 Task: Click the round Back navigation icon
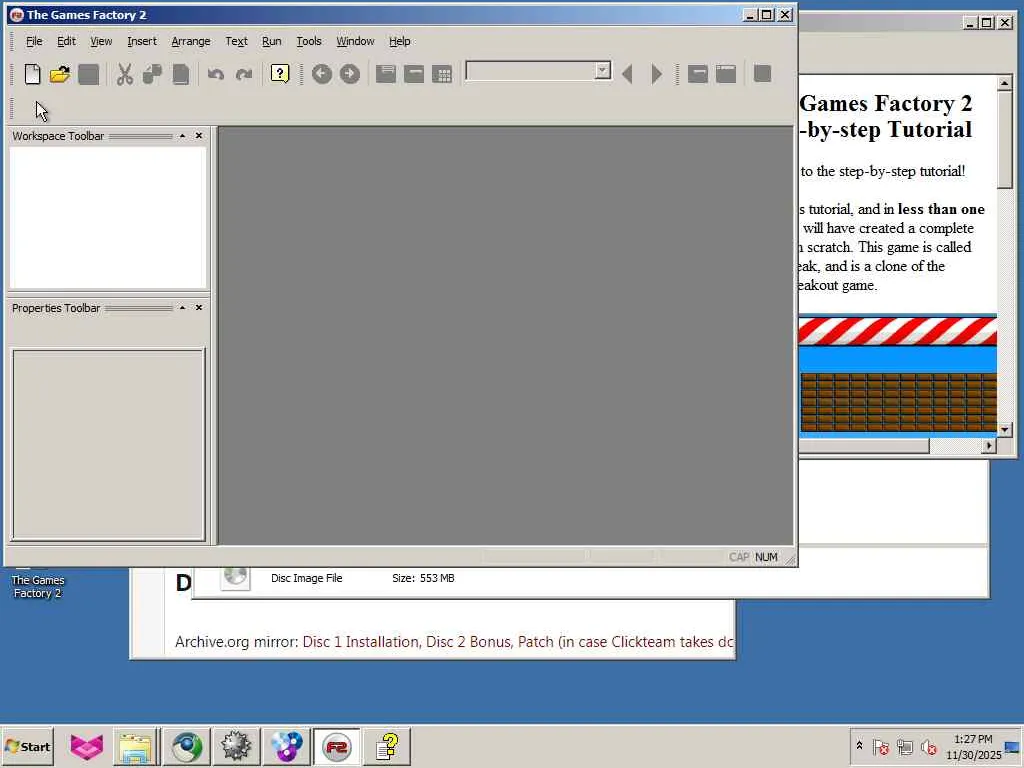point(321,74)
